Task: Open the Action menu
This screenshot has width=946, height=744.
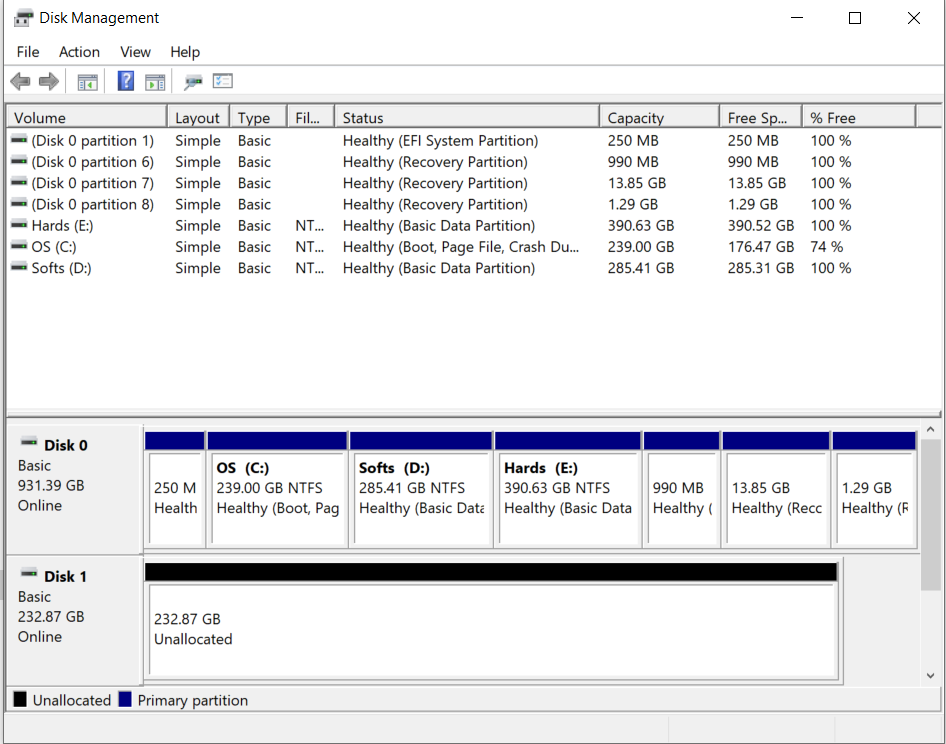Action: click(79, 52)
